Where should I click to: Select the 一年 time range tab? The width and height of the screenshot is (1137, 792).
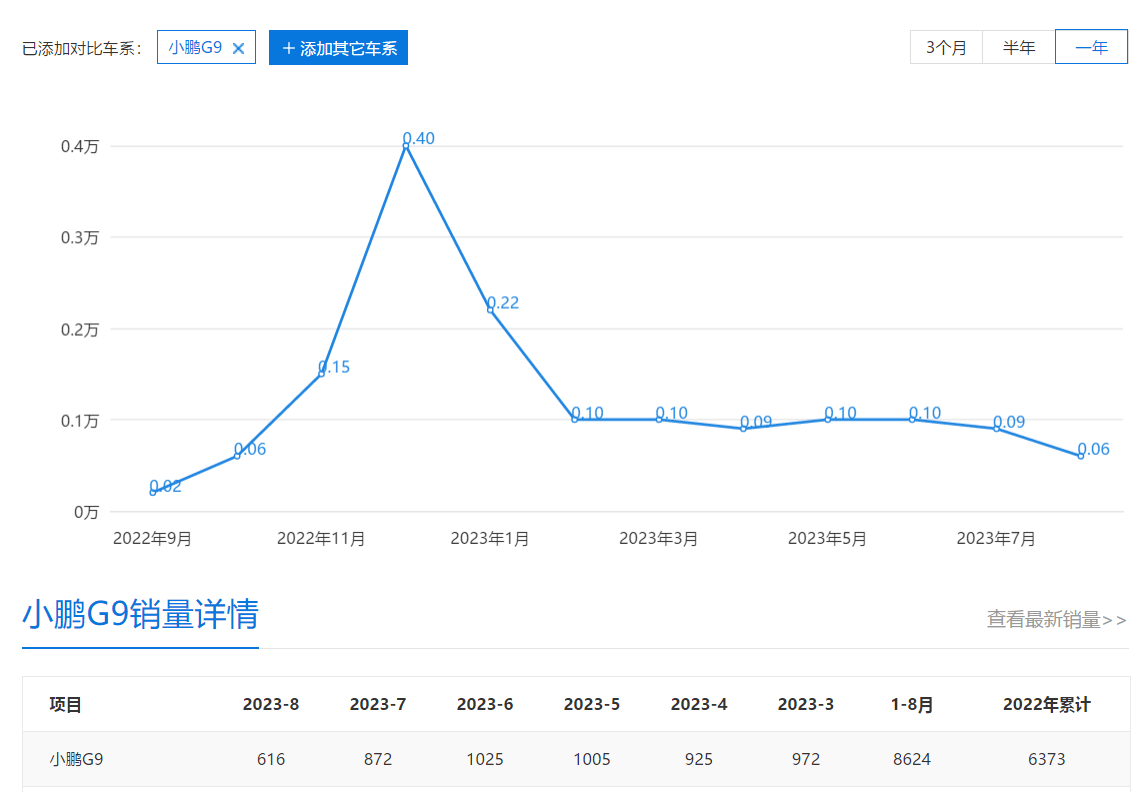[1091, 48]
